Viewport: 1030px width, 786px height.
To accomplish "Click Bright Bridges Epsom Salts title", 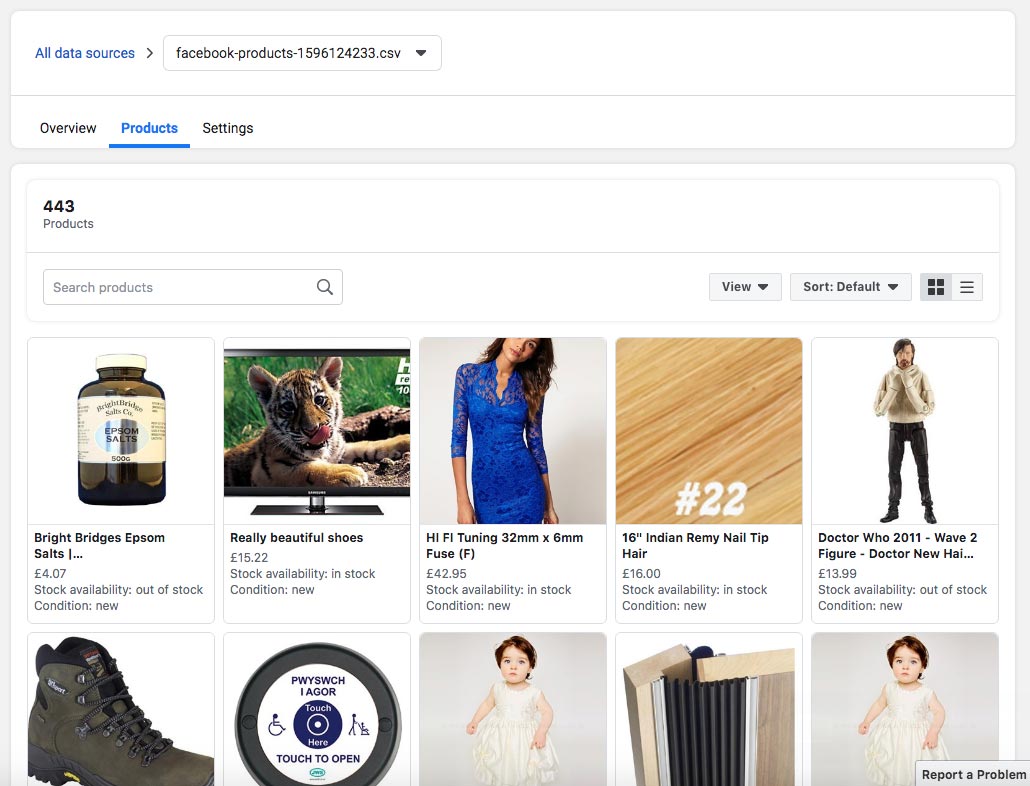I will point(99,546).
